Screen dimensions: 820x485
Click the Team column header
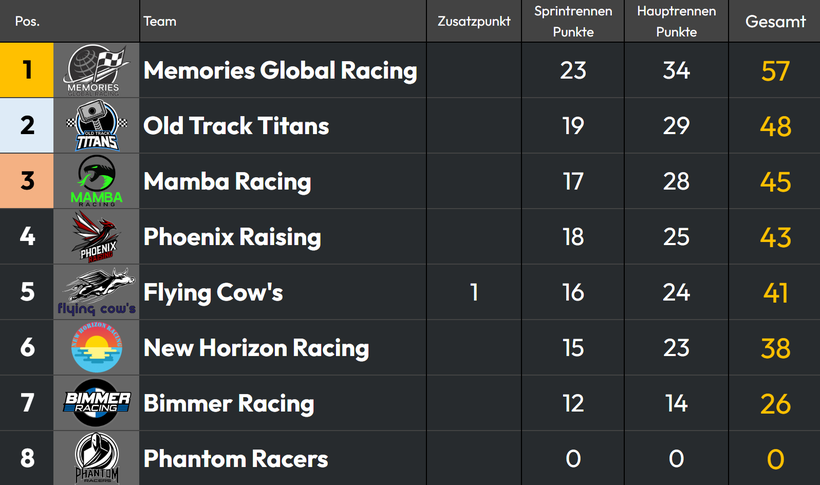[160, 21]
